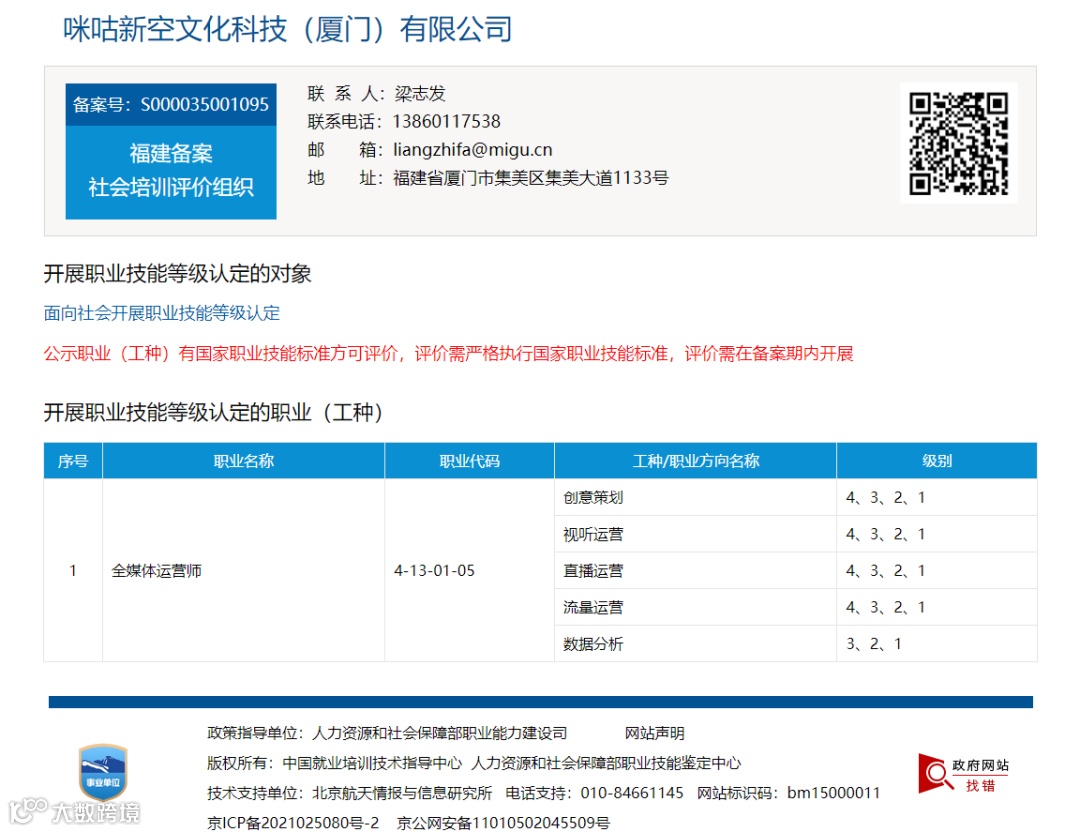Click the 备案号 S000035001095 label
This screenshot has width=1080, height=832.
[171, 104]
